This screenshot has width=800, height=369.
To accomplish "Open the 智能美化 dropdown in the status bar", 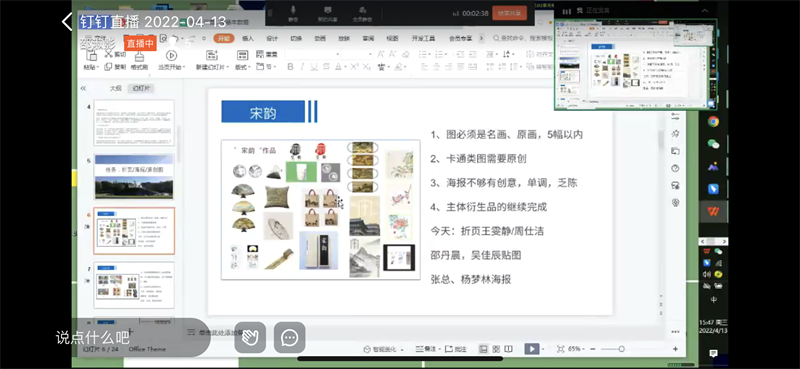I will tap(383, 349).
